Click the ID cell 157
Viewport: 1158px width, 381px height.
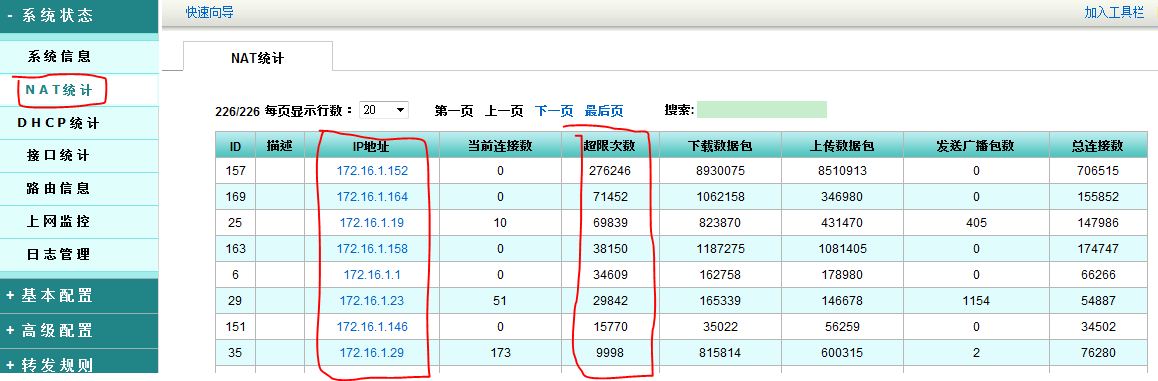click(x=236, y=171)
